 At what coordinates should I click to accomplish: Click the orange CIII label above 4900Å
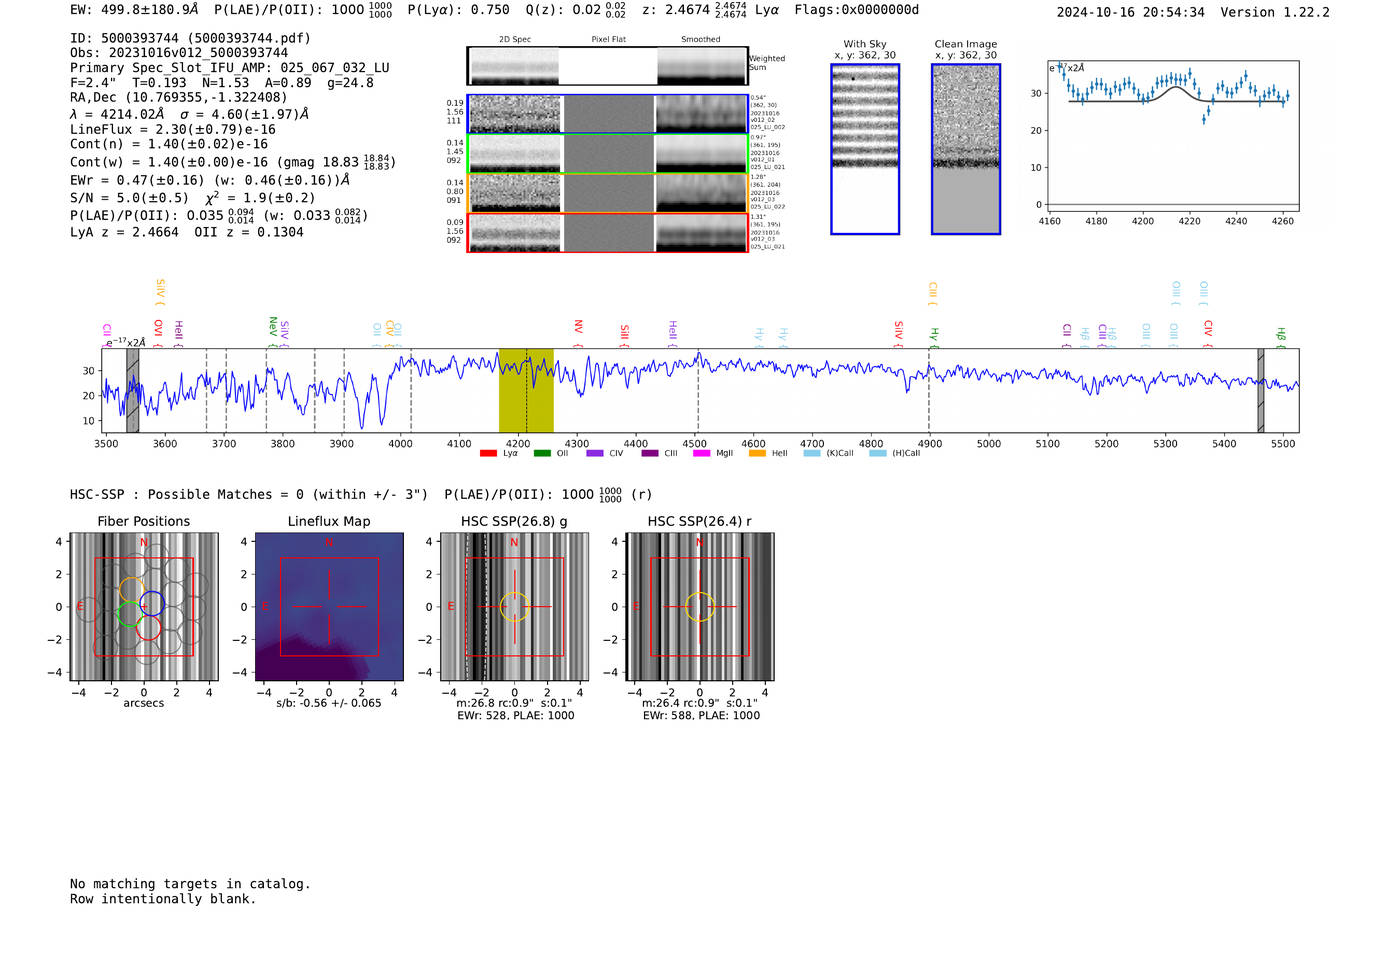pos(932,292)
